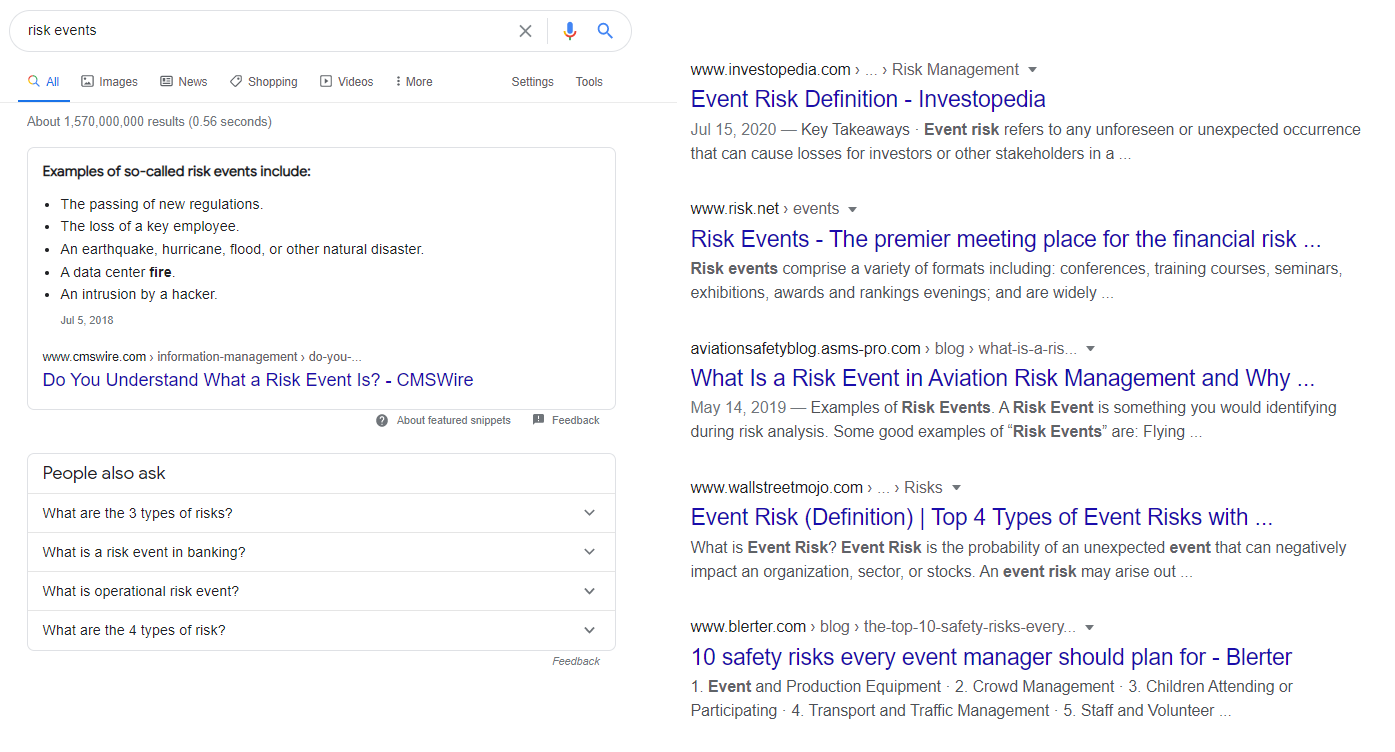Clear the search box with the X icon
The width and height of the screenshot is (1395, 752).
pos(525,31)
